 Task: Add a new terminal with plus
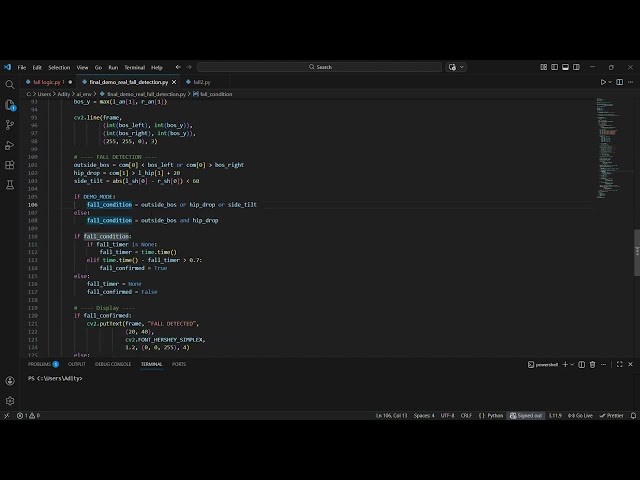click(565, 364)
